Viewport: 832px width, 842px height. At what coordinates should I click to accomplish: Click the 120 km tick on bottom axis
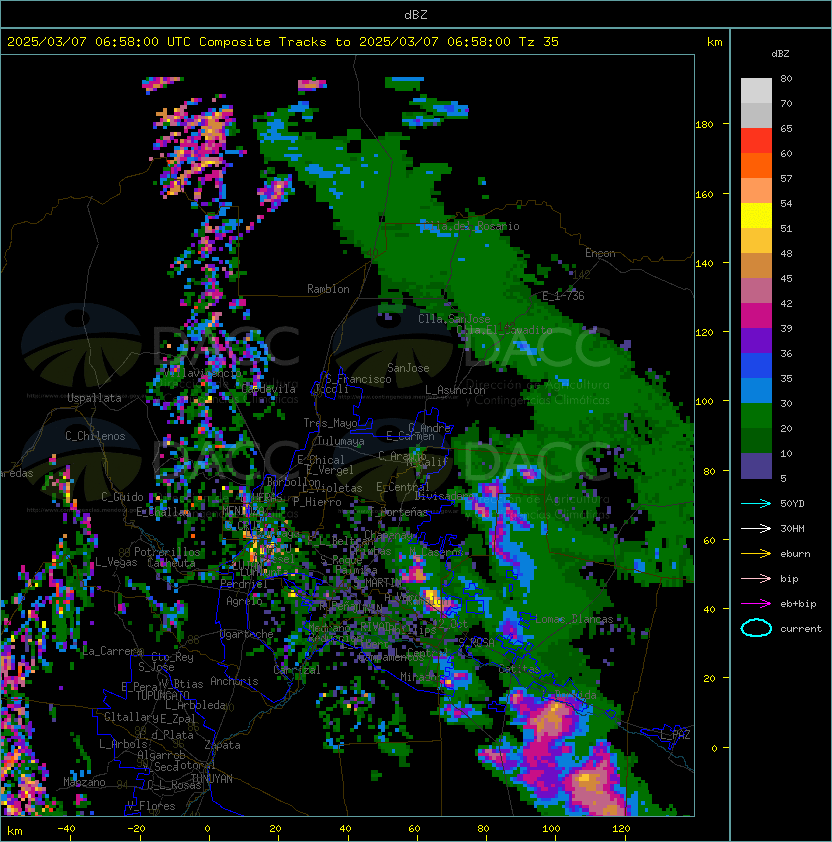pos(621,829)
